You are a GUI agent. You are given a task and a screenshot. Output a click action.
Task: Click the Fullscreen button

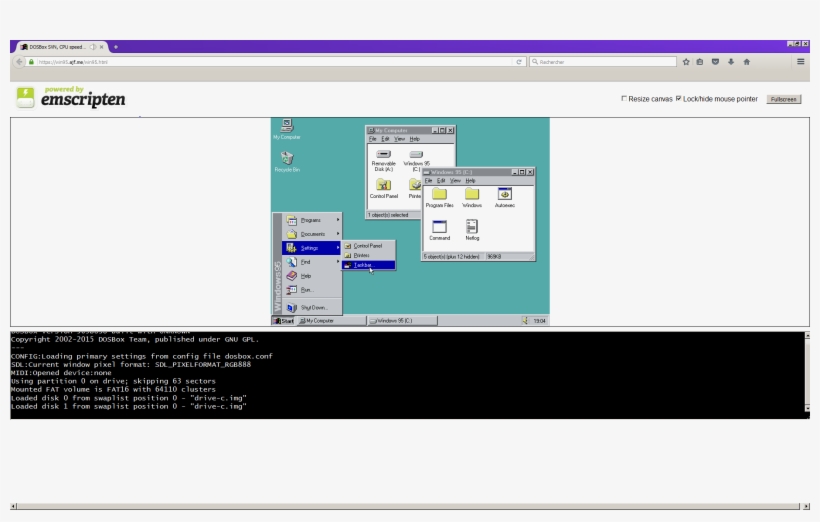click(x=783, y=99)
